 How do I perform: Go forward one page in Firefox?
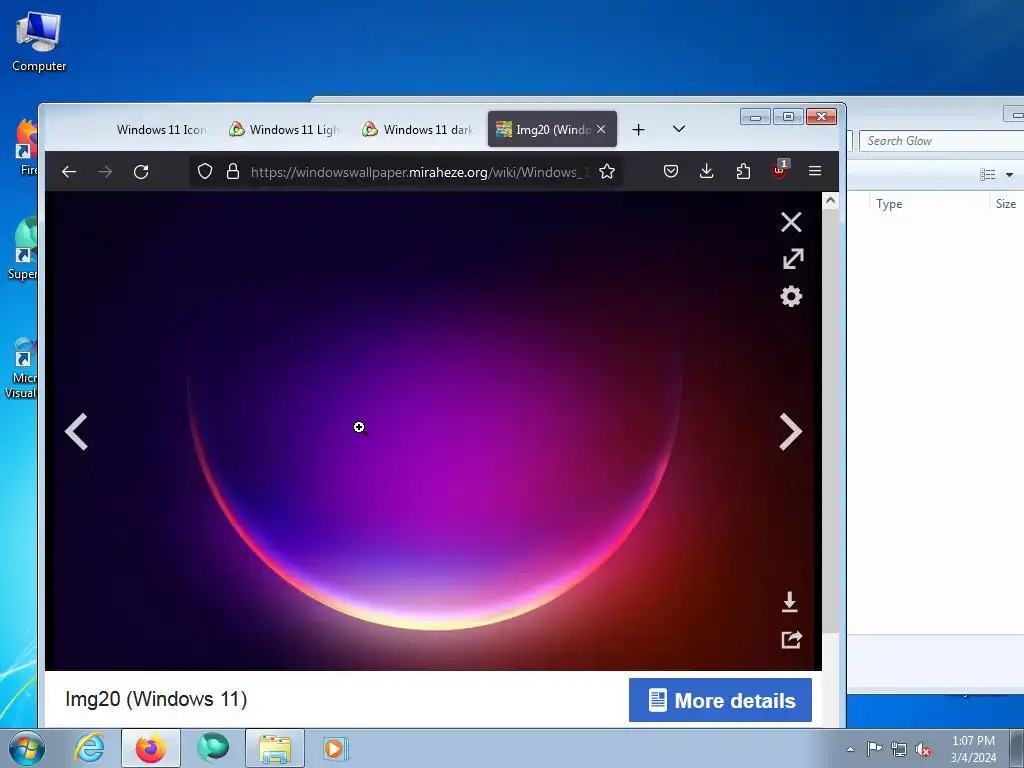[104, 172]
